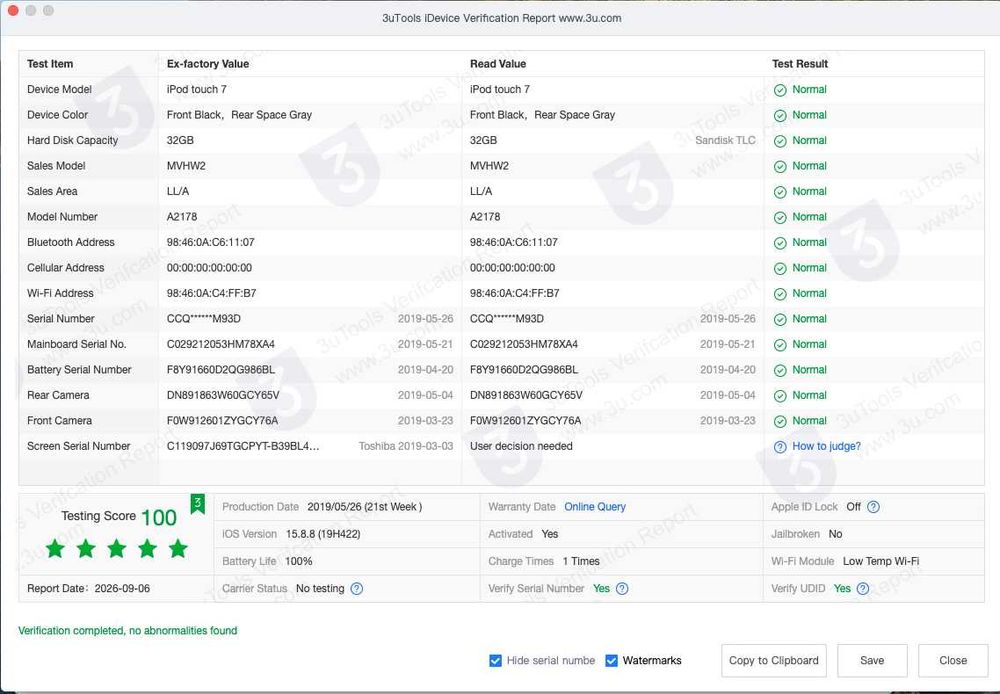The image size is (1000, 694).
Task: Click the check icon in Sales Model row
Action: point(780,166)
